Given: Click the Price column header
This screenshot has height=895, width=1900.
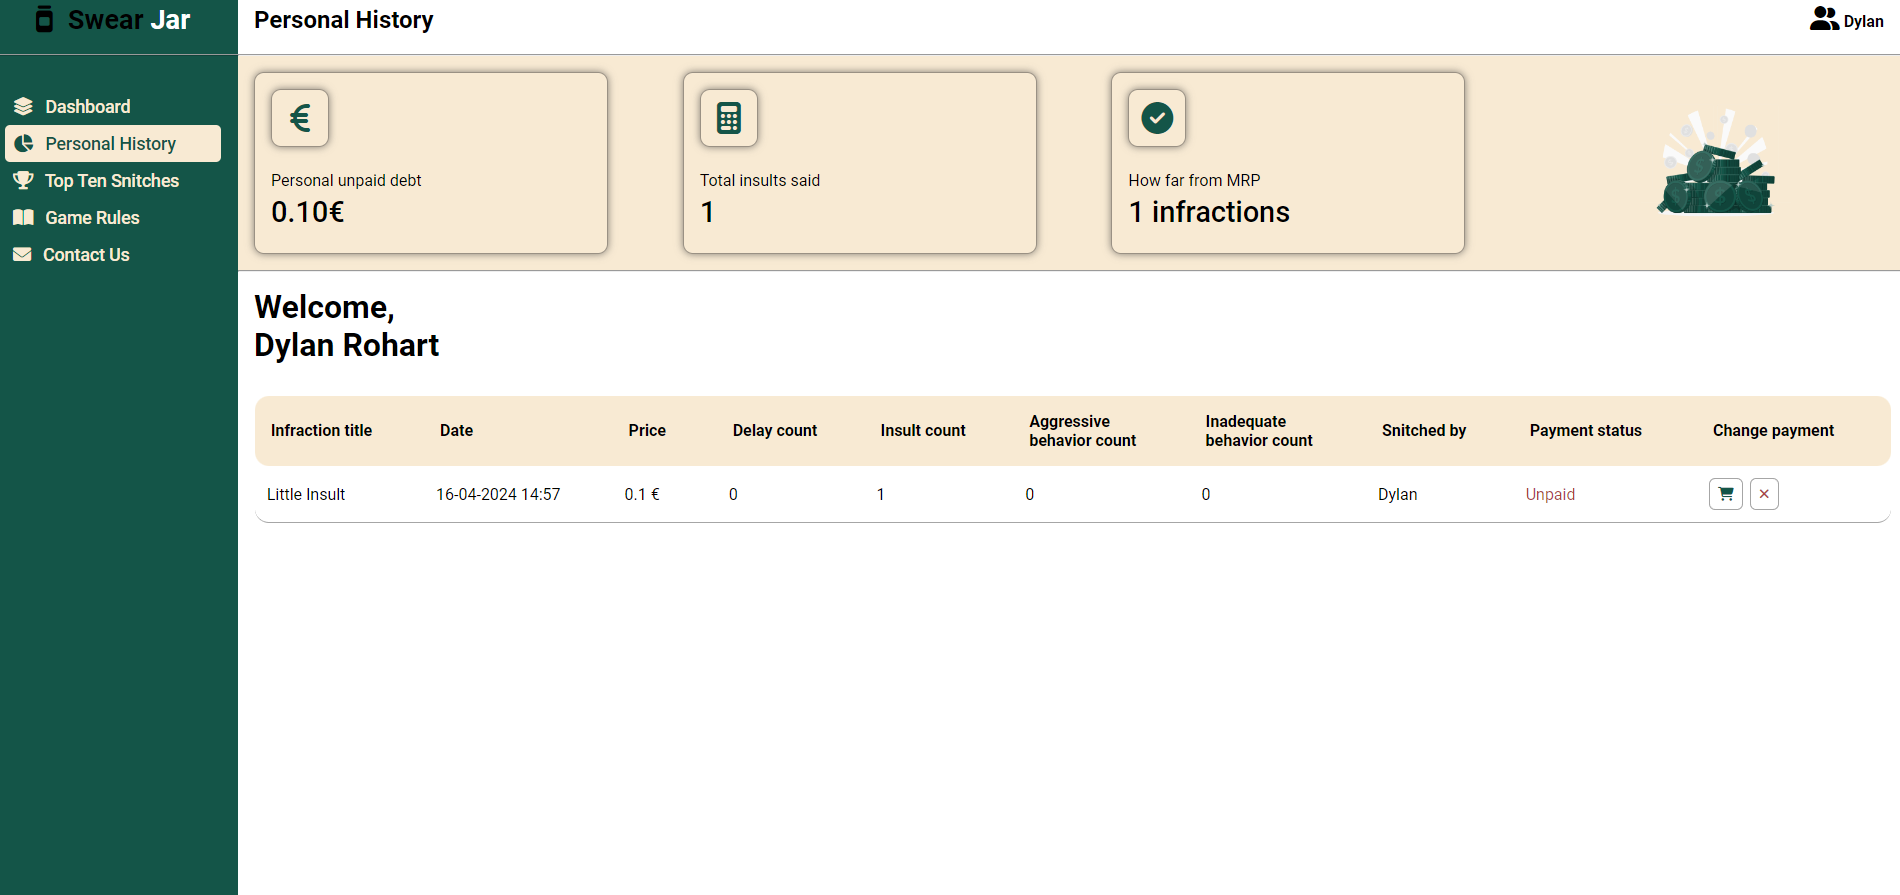Looking at the screenshot, I should [x=647, y=431].
